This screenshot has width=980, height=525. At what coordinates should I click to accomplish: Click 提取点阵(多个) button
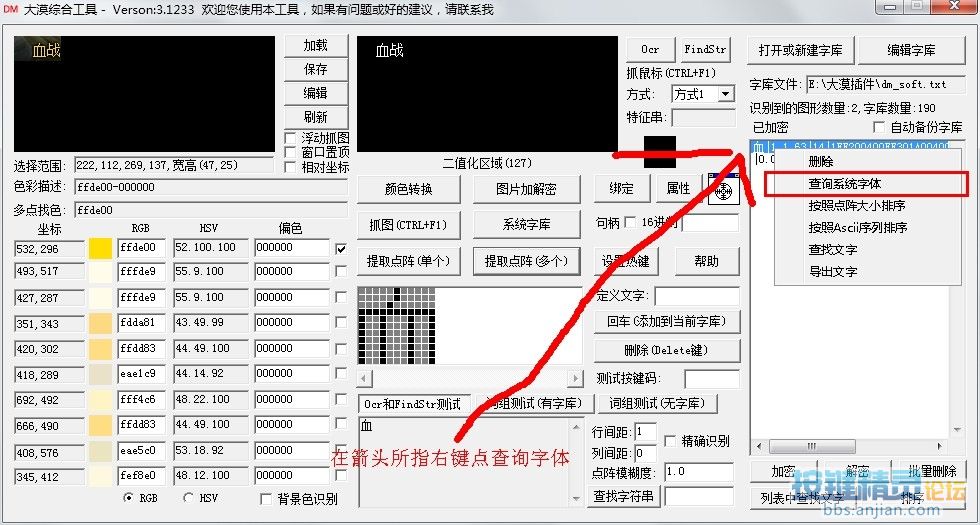(x=526, y=261)
